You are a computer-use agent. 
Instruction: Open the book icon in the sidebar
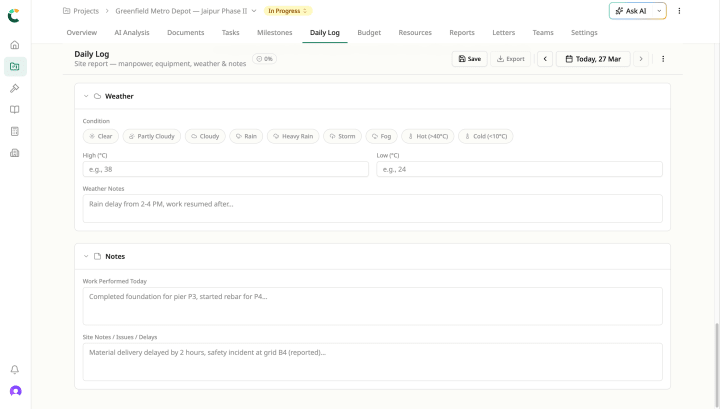(15, 110)
